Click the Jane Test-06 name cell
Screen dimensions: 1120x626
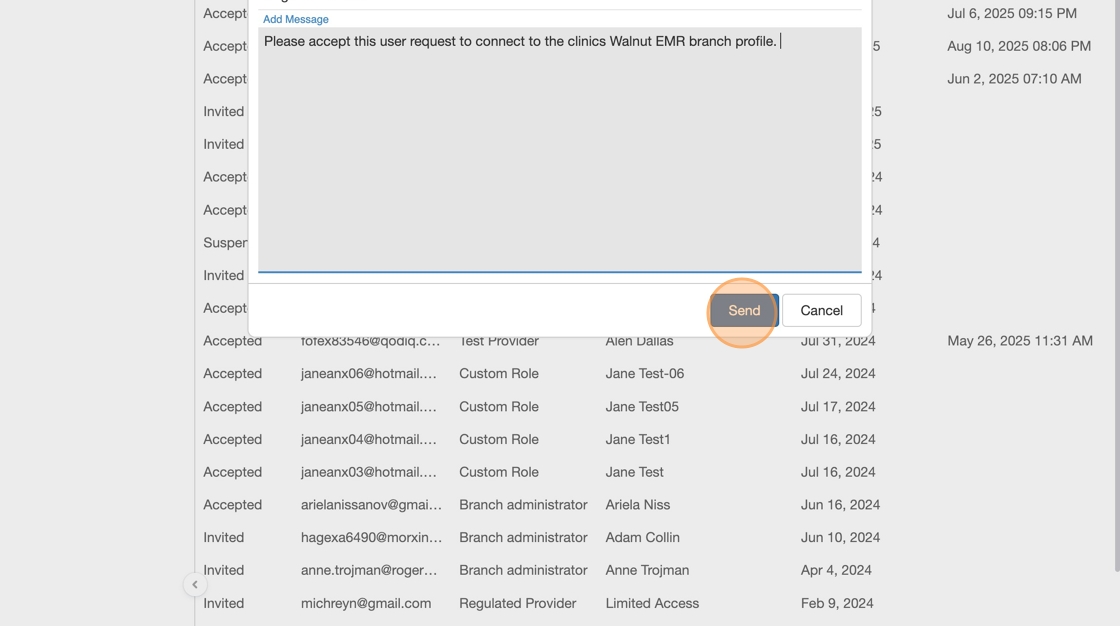pos(644,373)
